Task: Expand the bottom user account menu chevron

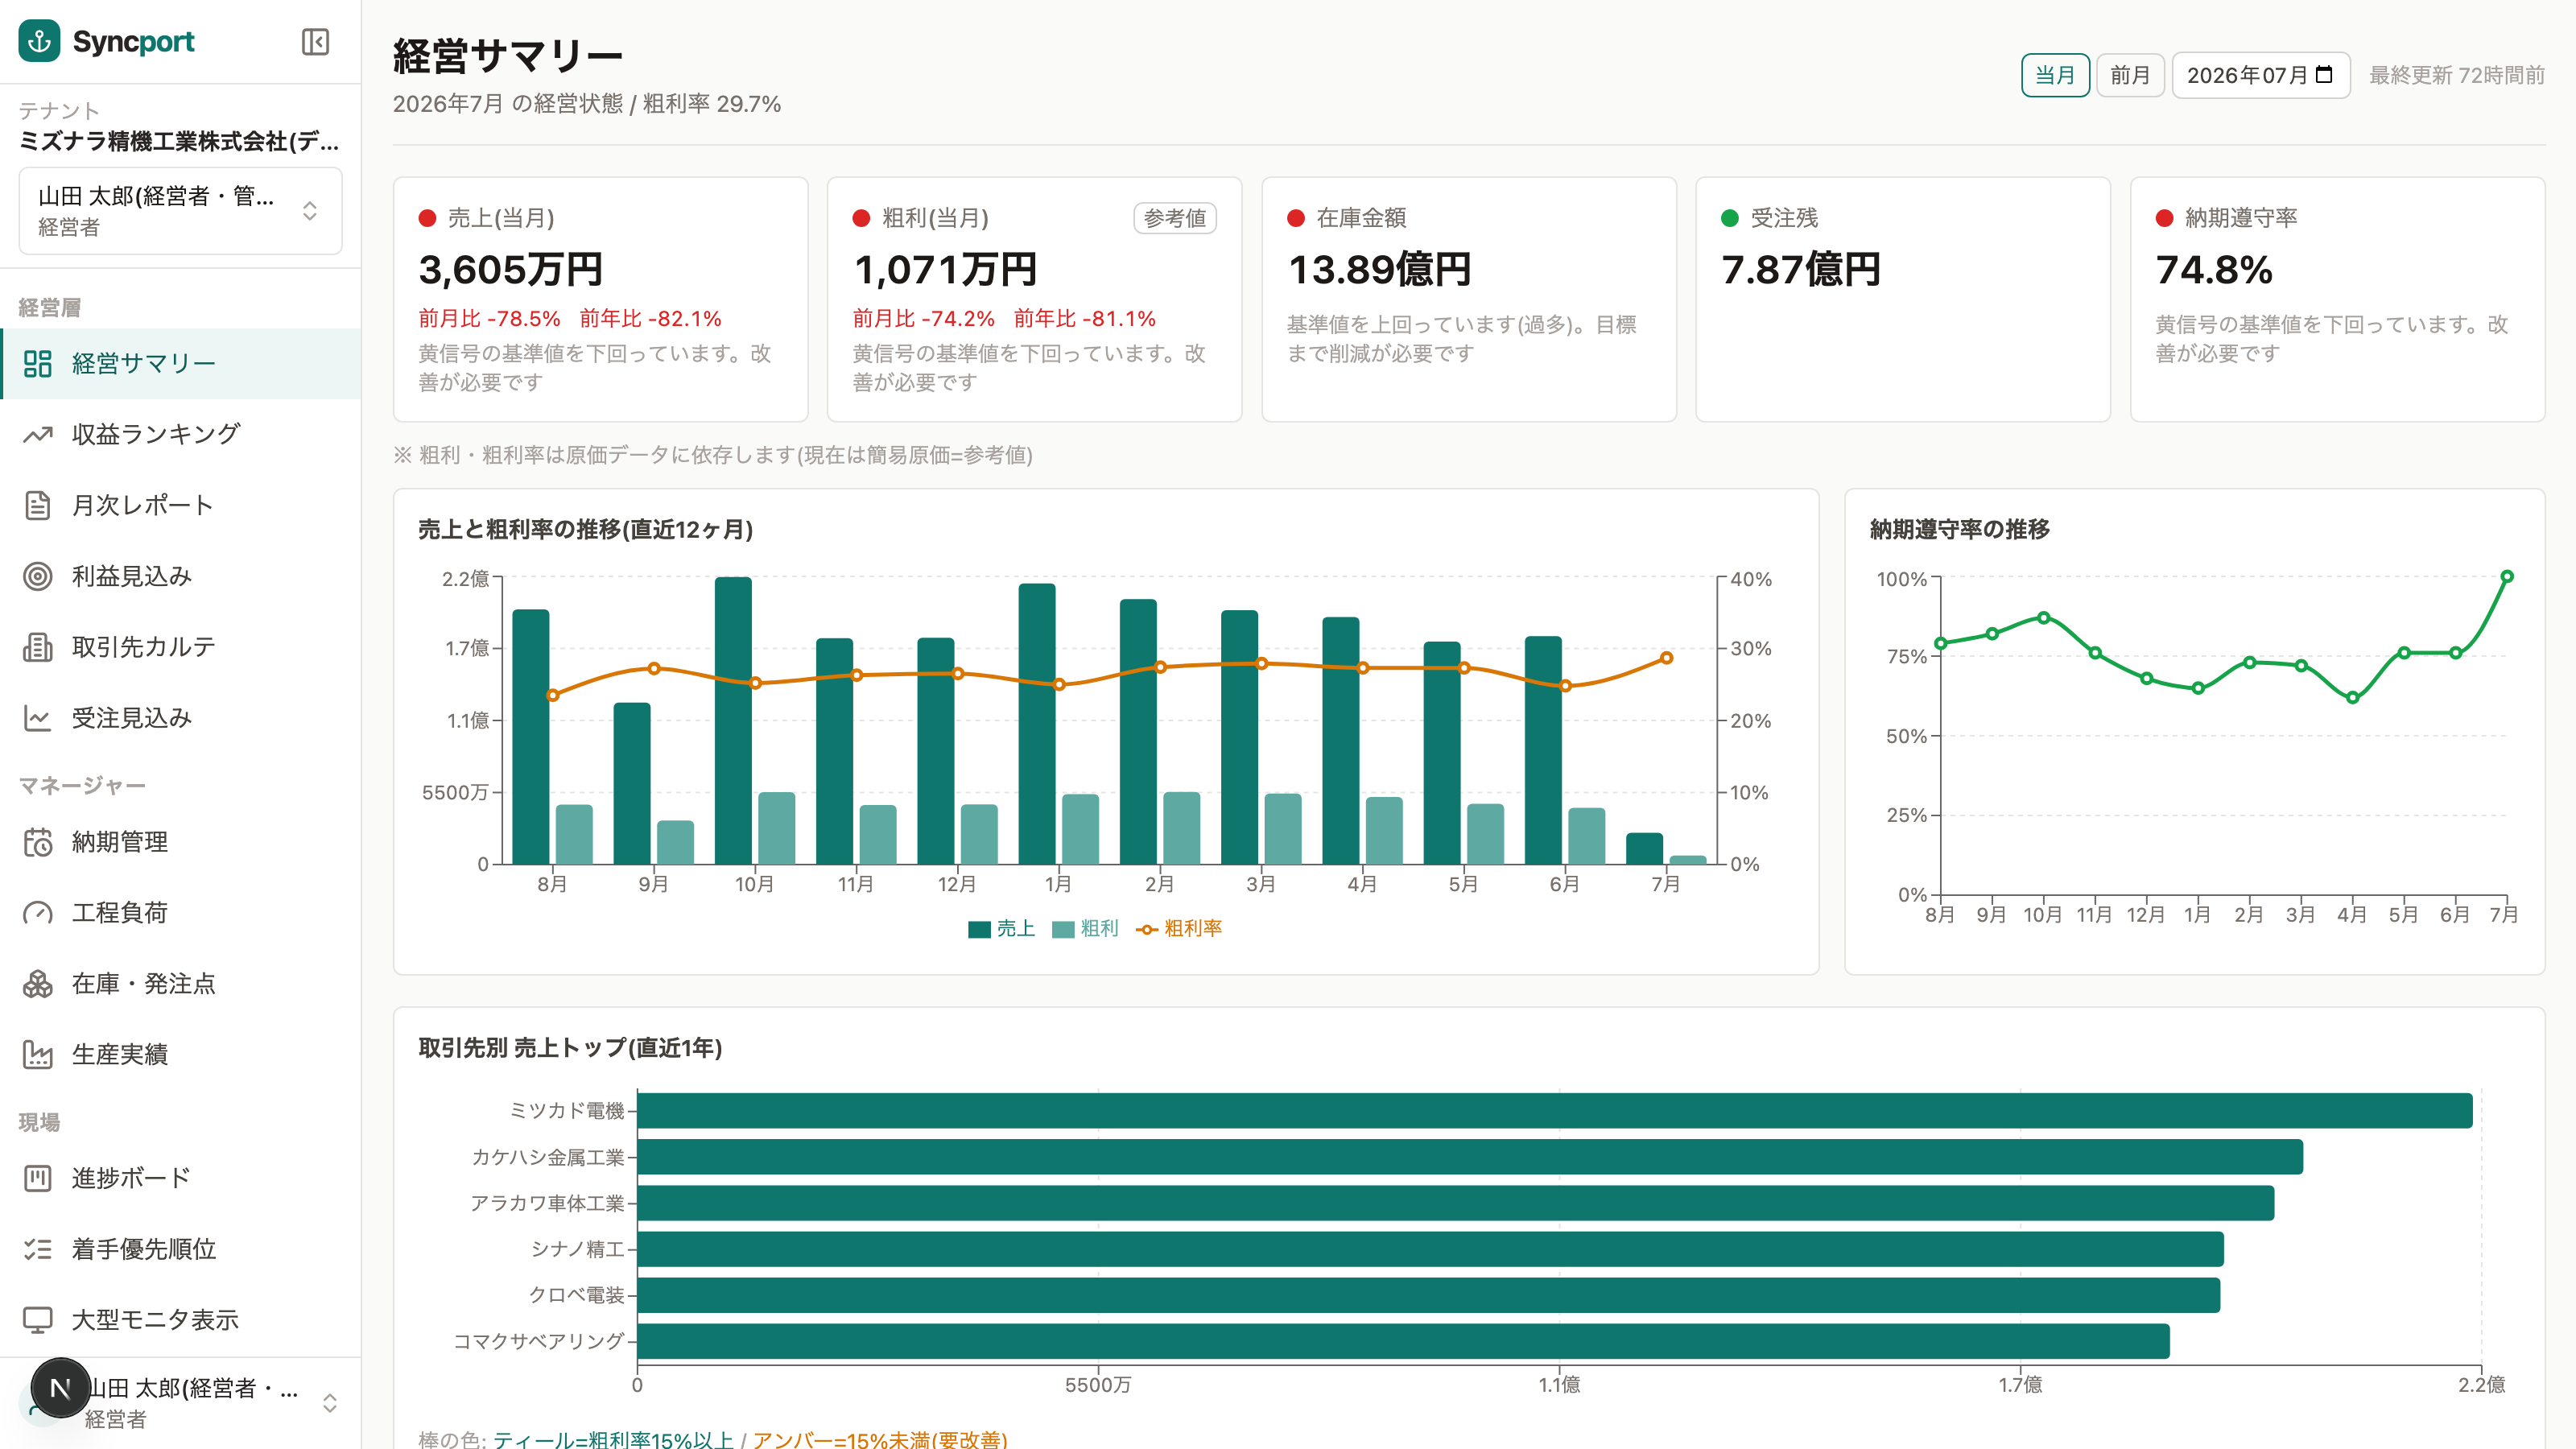Action: coord(330,1403)
